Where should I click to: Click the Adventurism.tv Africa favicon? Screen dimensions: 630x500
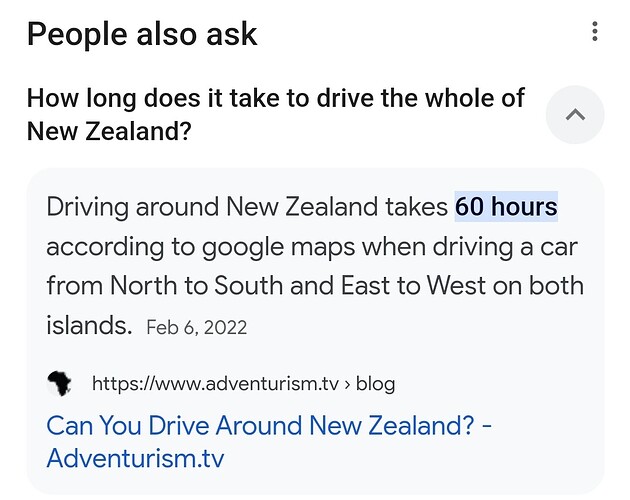point(59,383)
